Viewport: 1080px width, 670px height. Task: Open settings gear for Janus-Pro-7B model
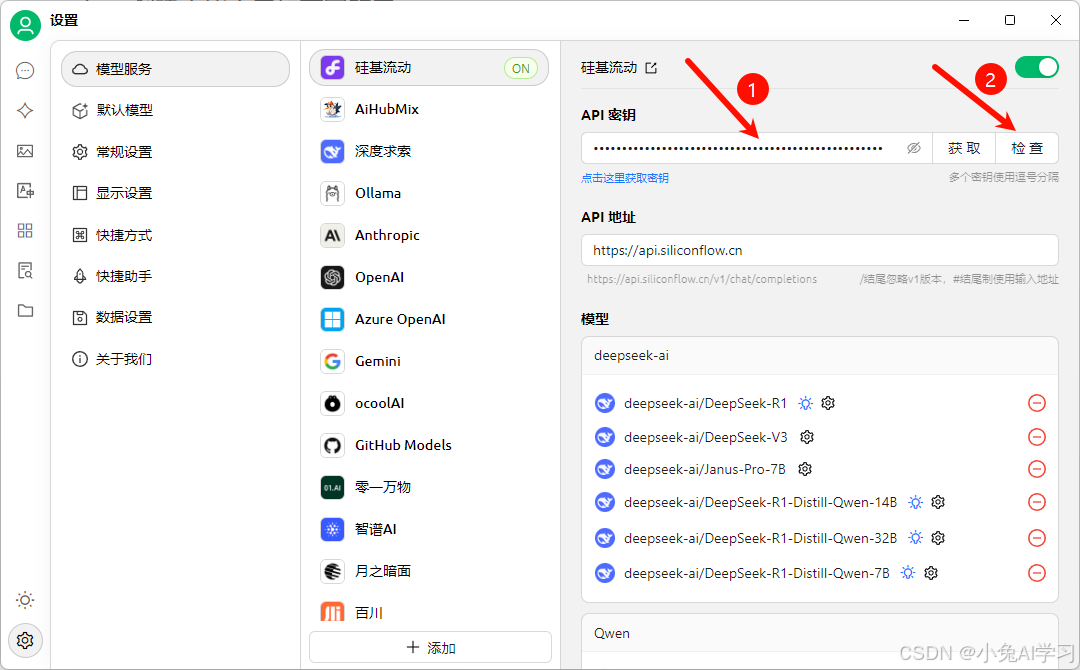[x=804, y=469]
